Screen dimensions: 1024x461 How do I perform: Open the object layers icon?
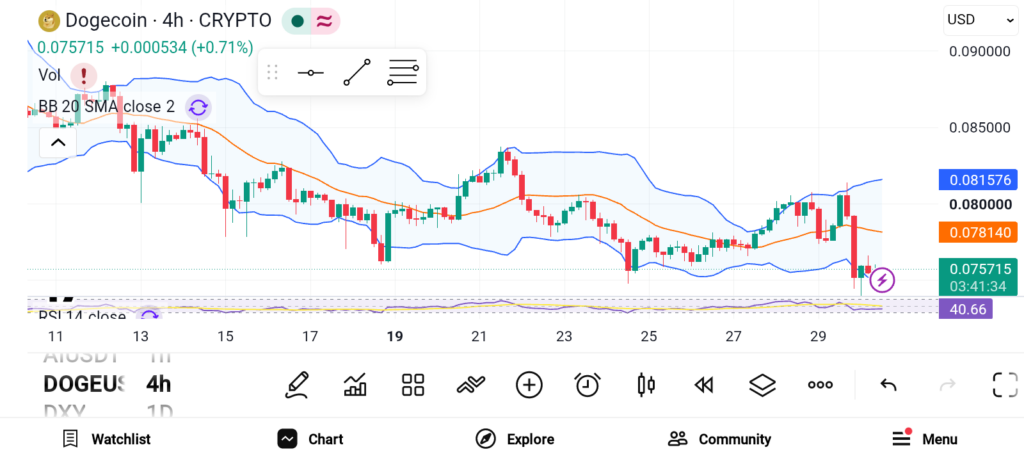[762, 385]
